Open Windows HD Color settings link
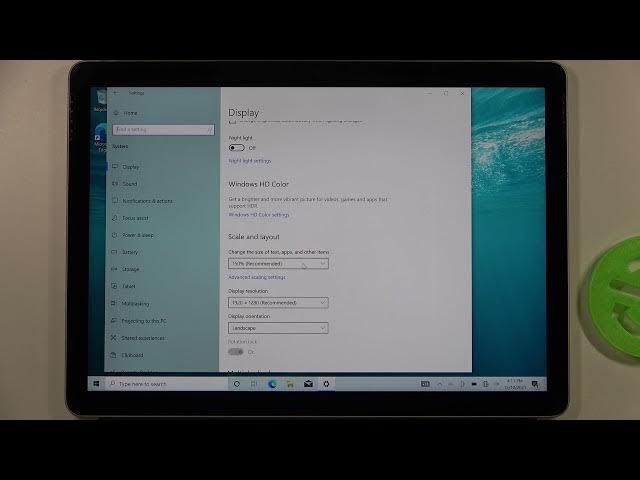Screen dimensions: 640x480 259,215
